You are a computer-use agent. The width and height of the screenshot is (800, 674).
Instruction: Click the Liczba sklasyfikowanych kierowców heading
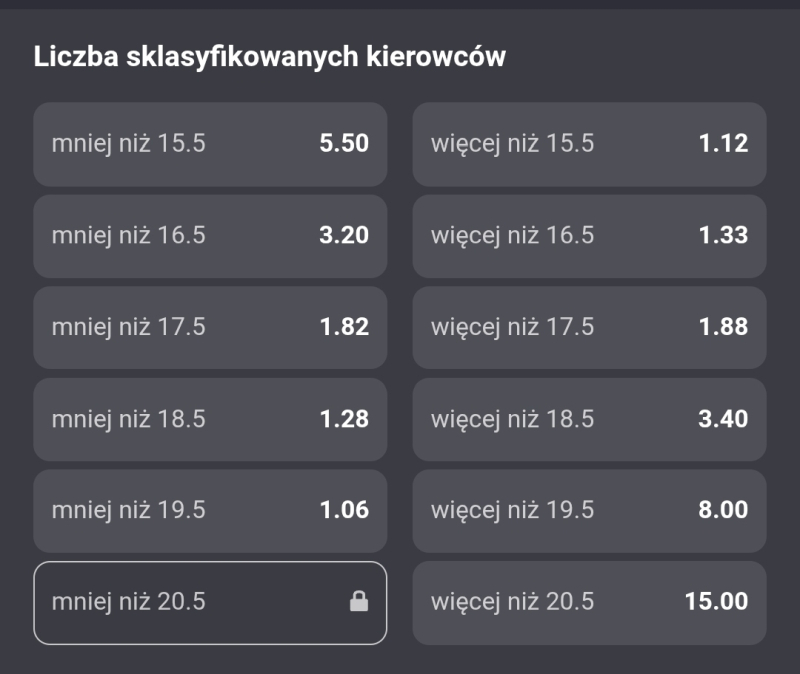270,57
